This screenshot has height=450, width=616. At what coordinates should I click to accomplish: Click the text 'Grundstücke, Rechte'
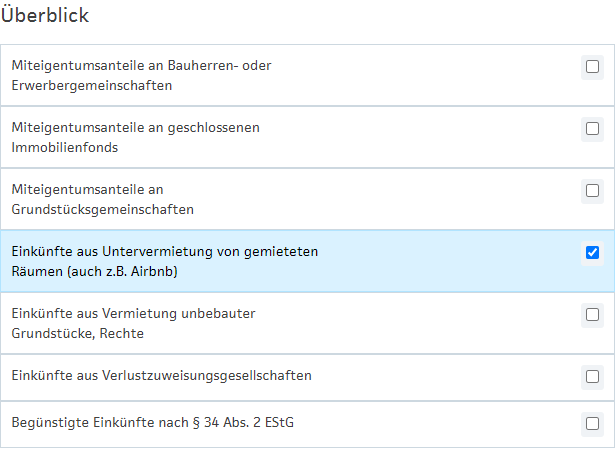coord(78,334)
